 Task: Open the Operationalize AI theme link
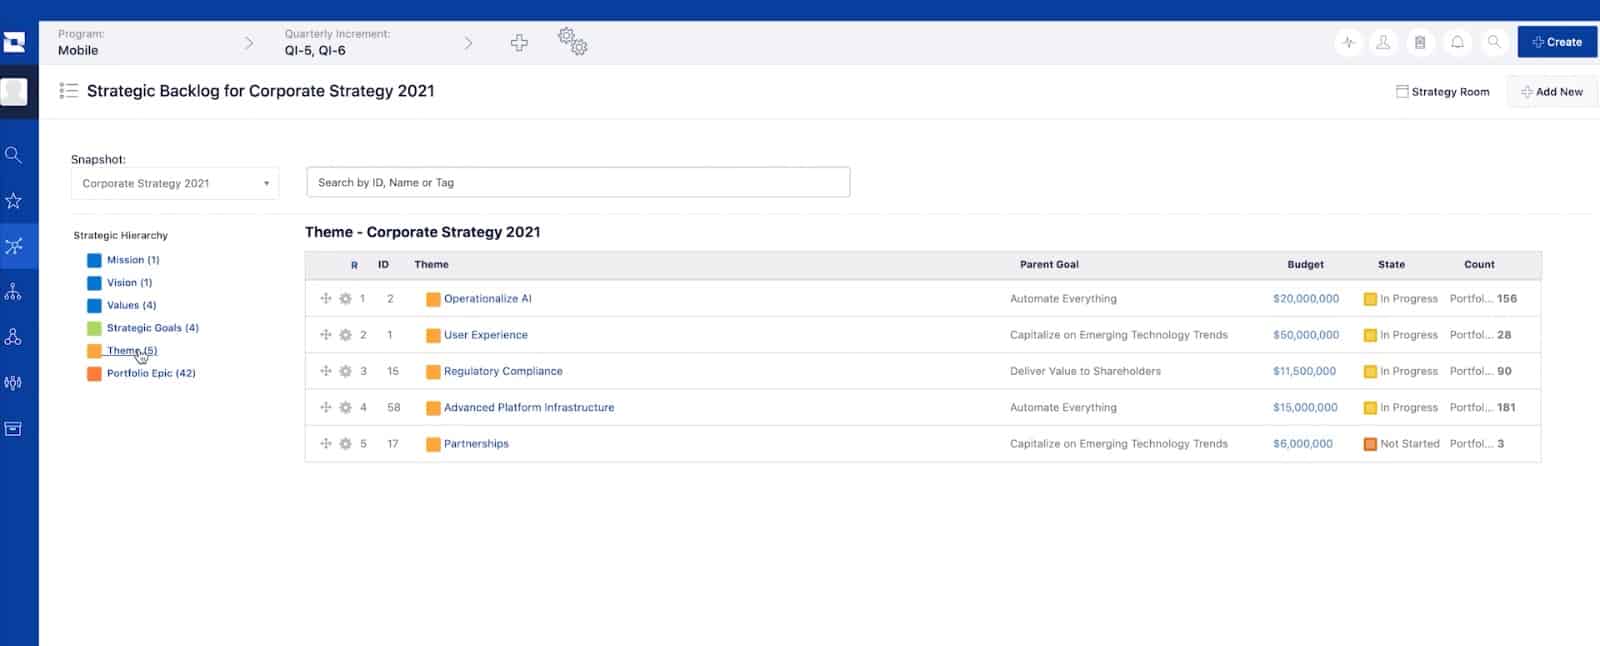(x=488, y=299)
